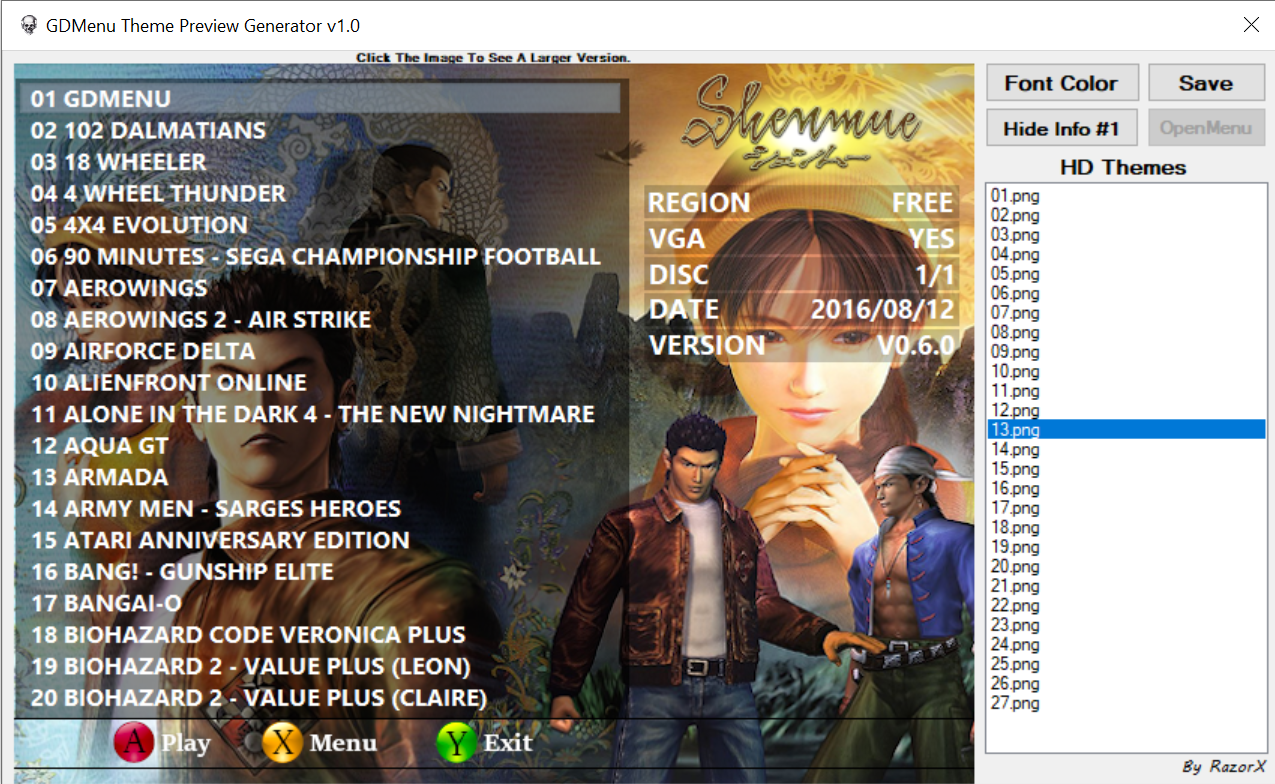Select 16.png in HD Themes list
The image size is (1275, 784).
(1125, 488)
